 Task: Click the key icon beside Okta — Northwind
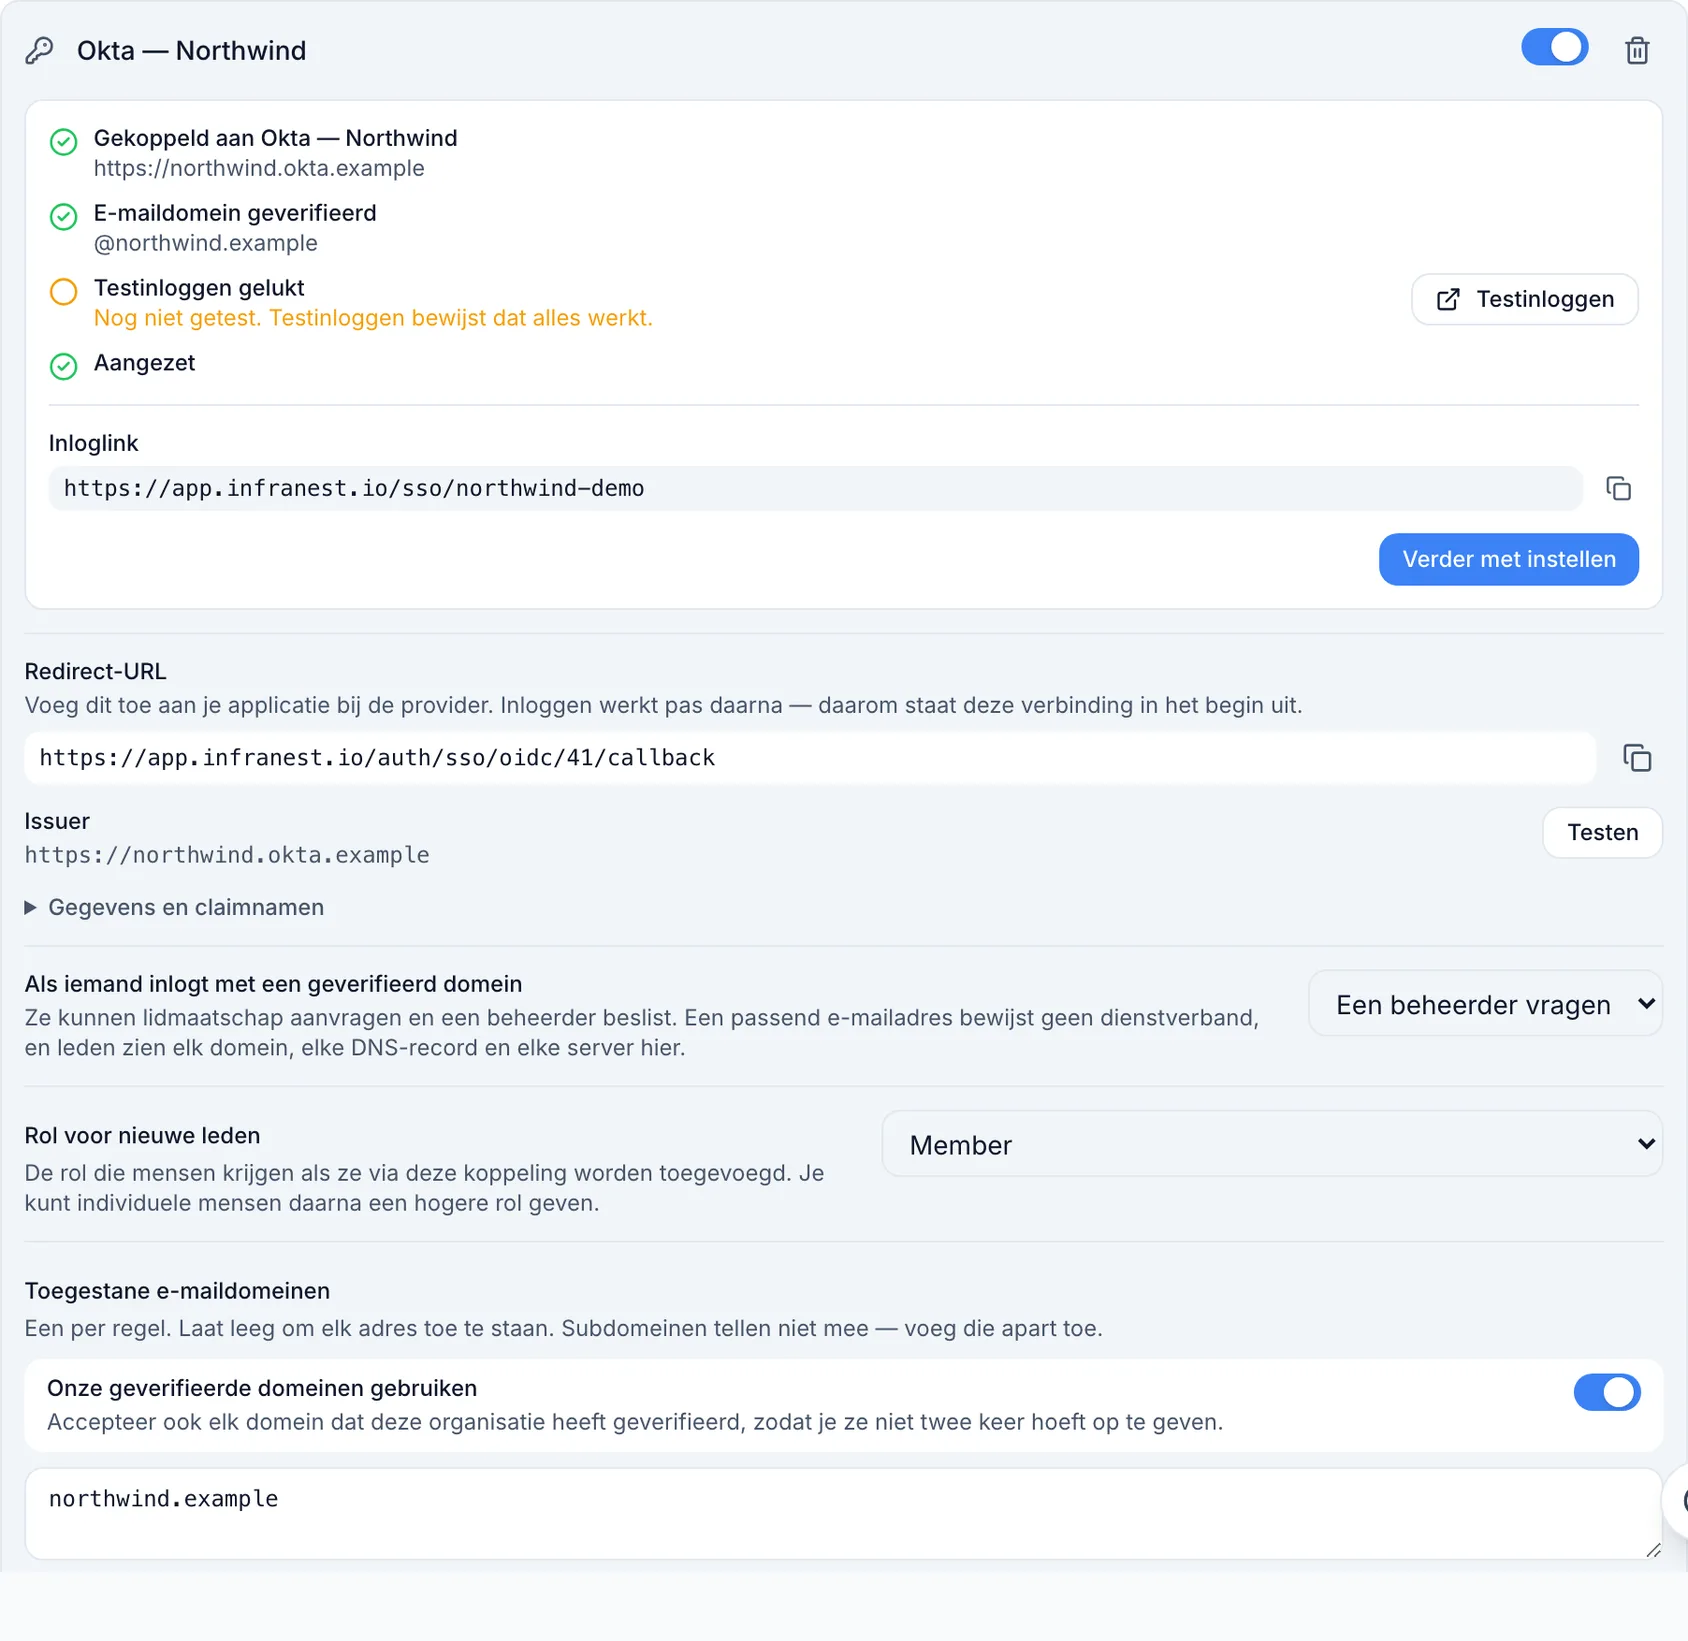click(40, 50)
